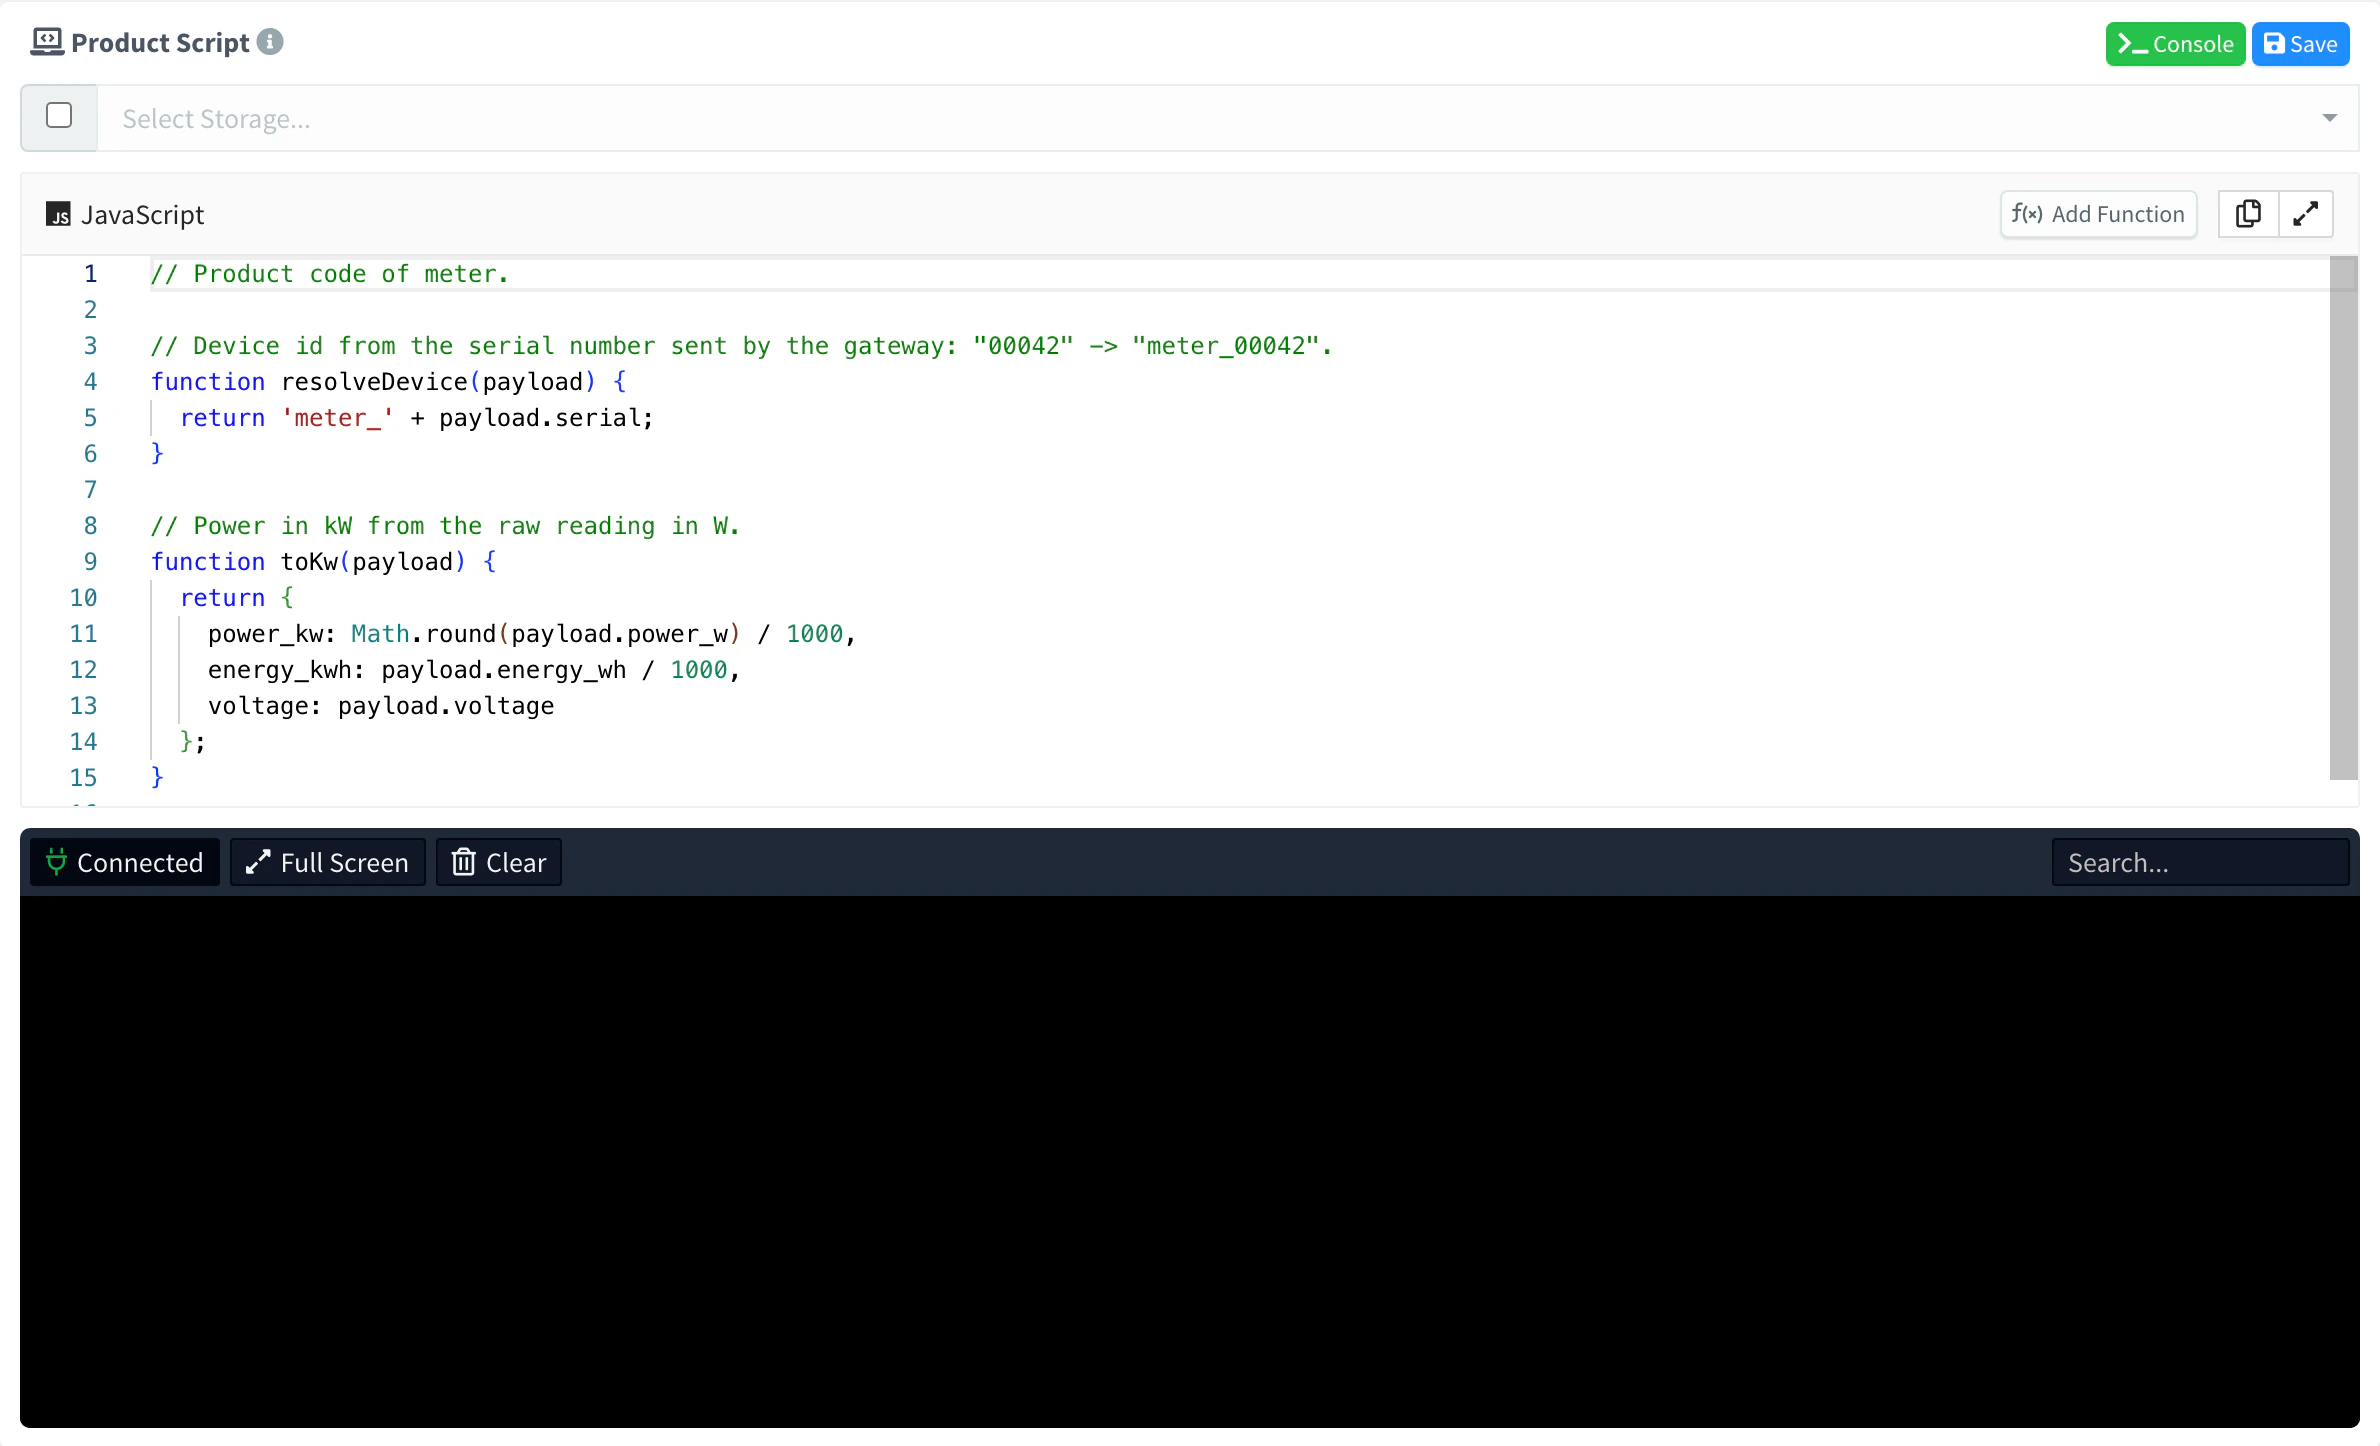Screen dimensions: 2380x1446
Task: Focus the console Search field
Action: click(x=2200, y=862)
